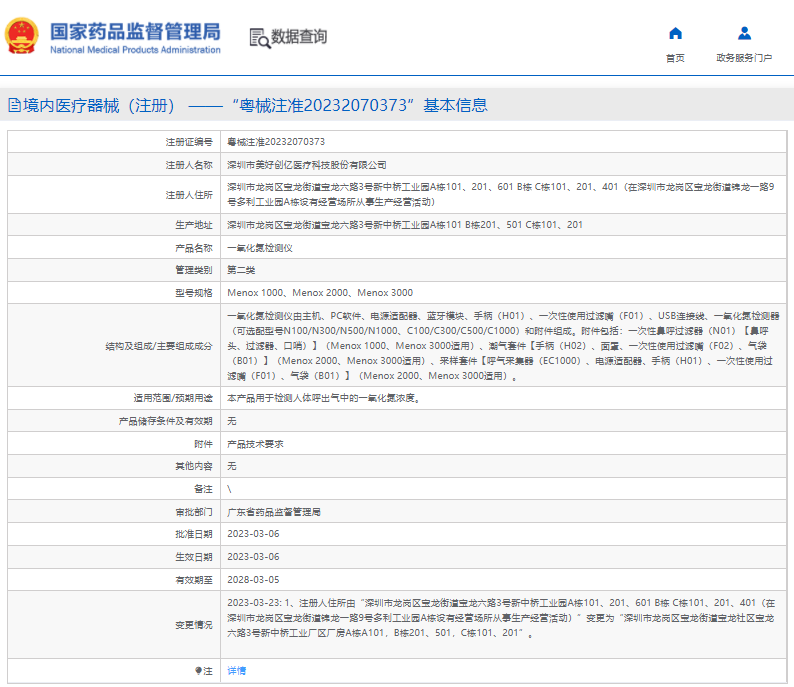Click the 产品储存条件及有效期 label
Image resolution: width=794 pixels, height=687 pixels.
(166, 421)
